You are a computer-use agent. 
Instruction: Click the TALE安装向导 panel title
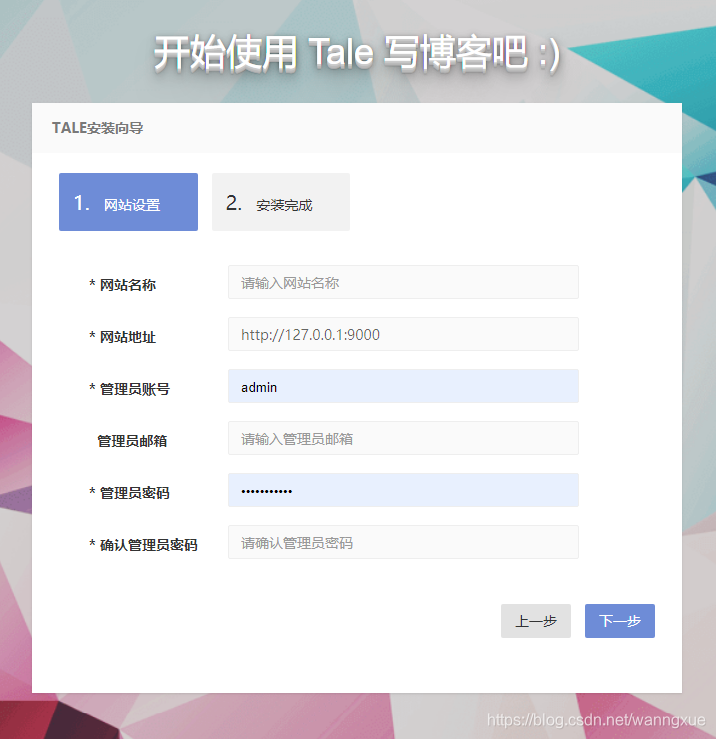coord(98,128)
